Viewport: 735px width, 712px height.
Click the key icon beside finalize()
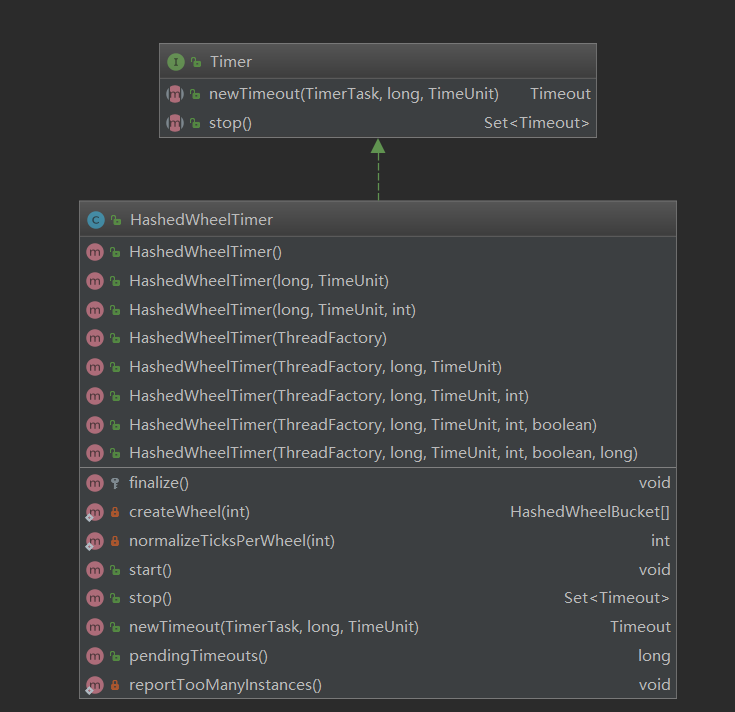coord(115,483)
